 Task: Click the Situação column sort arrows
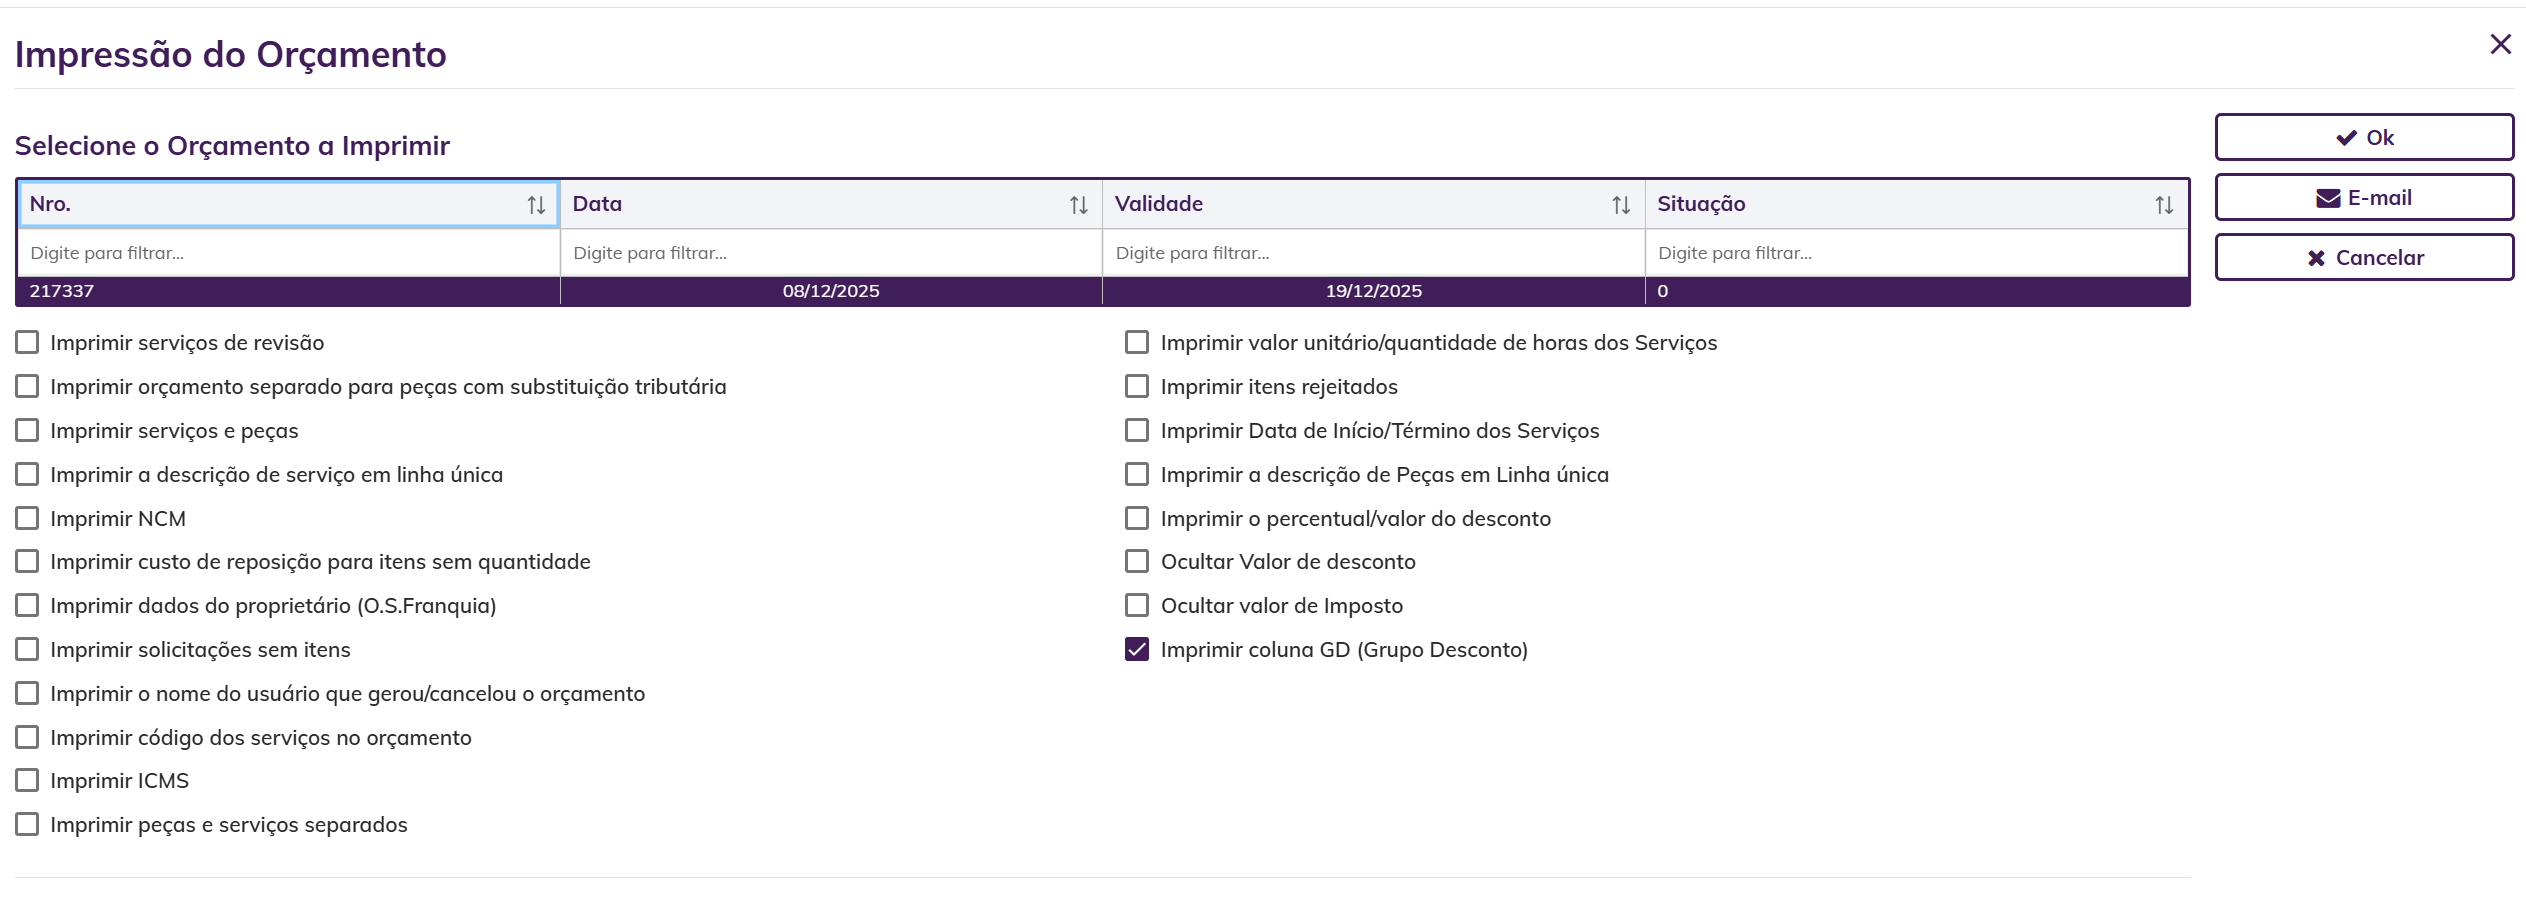(2164, 205)
